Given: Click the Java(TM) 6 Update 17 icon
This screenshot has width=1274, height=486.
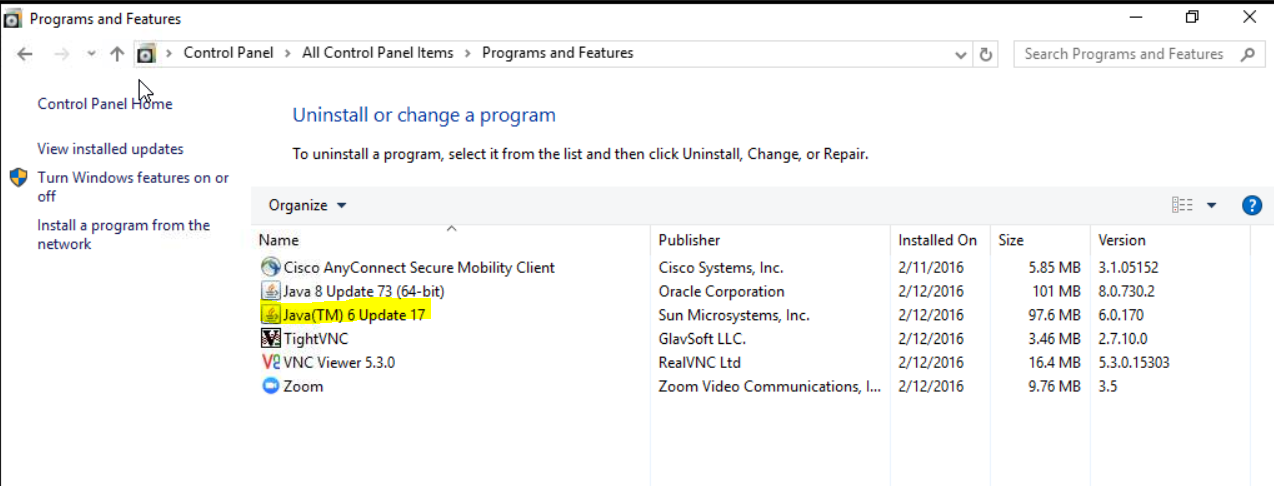Looking at the screenshot, I should [270, 315].
